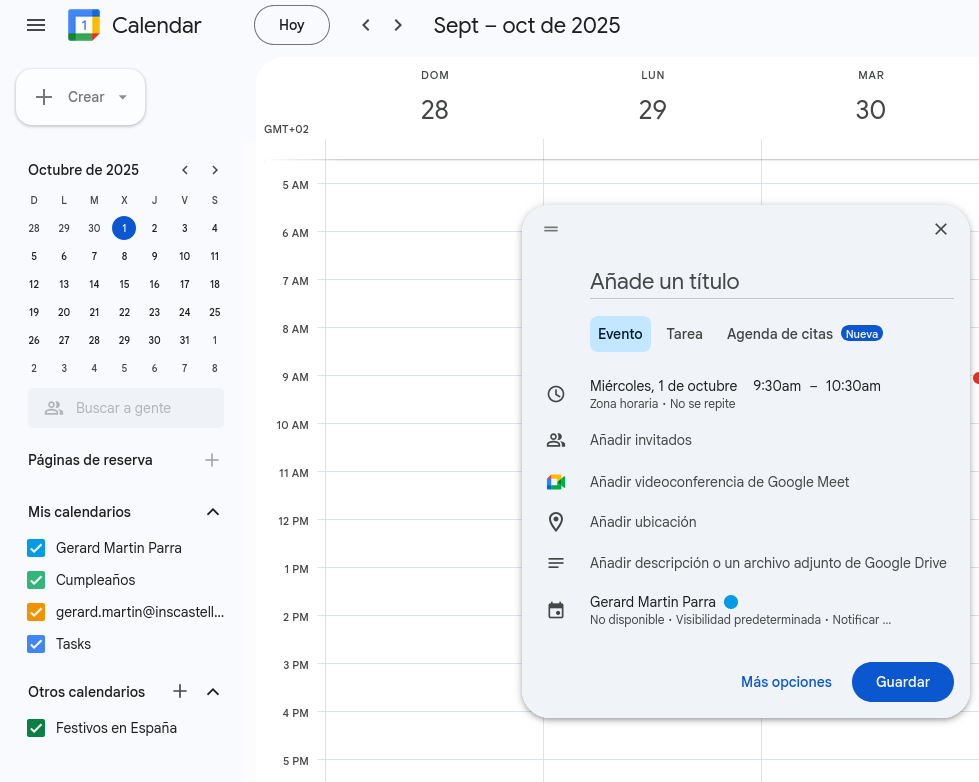Screen dimensions: 979x782
Task: Click Guardar button
Action: coord(902,682)
